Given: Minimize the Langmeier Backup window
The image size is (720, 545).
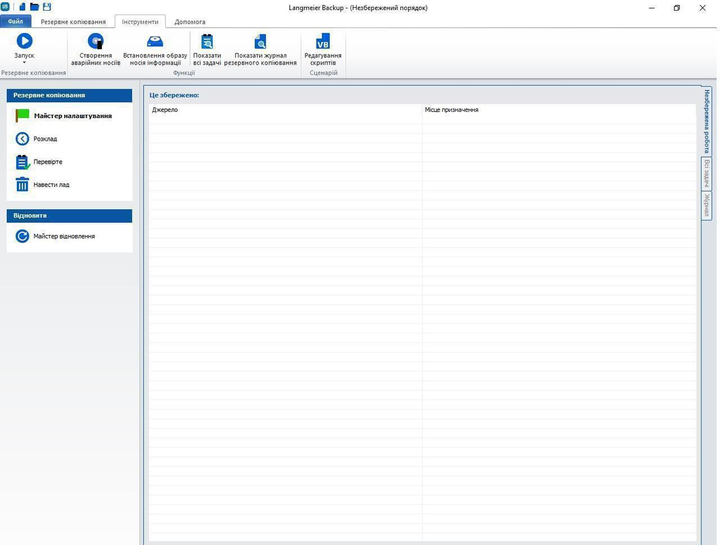Looking at the screenshot, I should click(x=652, y=8).
